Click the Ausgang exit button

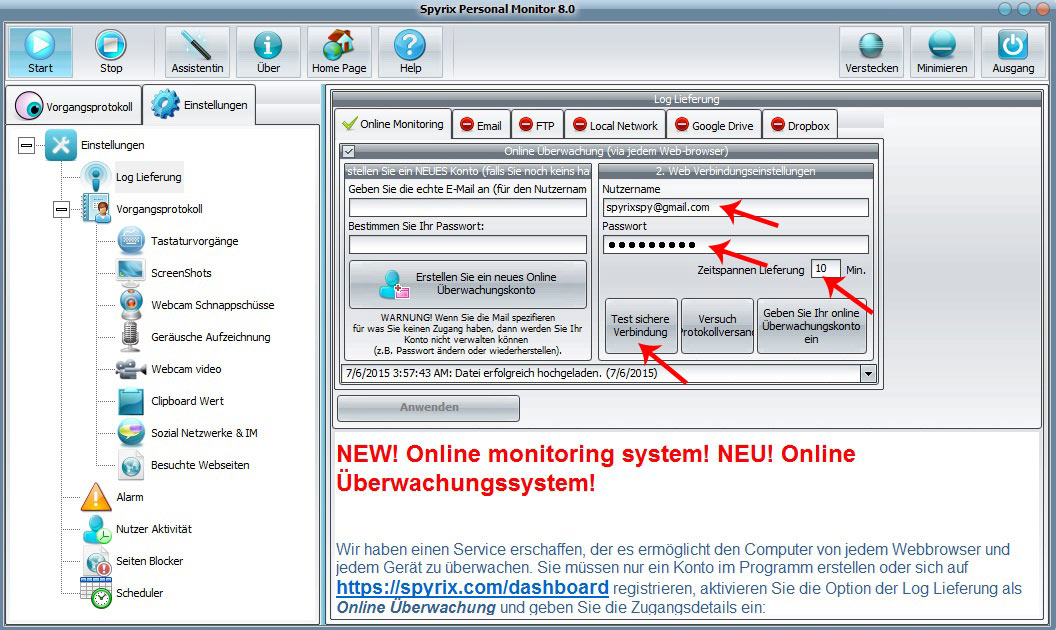pyautogui.click(x=1013, y=52)
